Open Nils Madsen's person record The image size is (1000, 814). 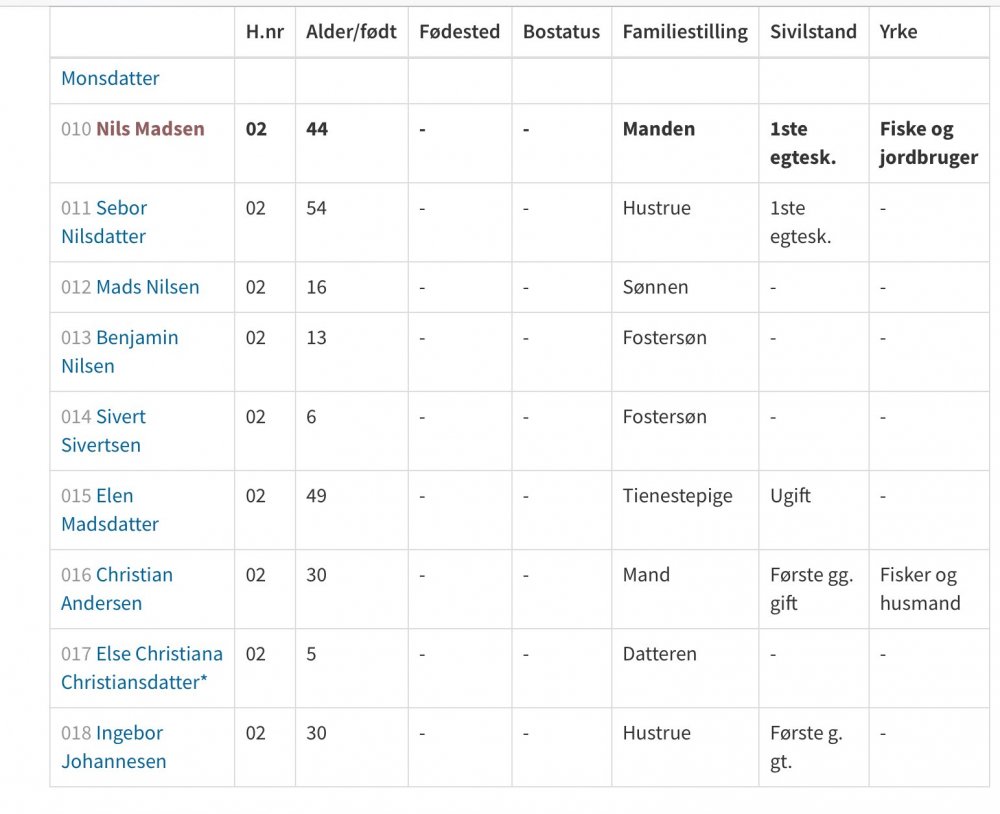pos(150,129)
